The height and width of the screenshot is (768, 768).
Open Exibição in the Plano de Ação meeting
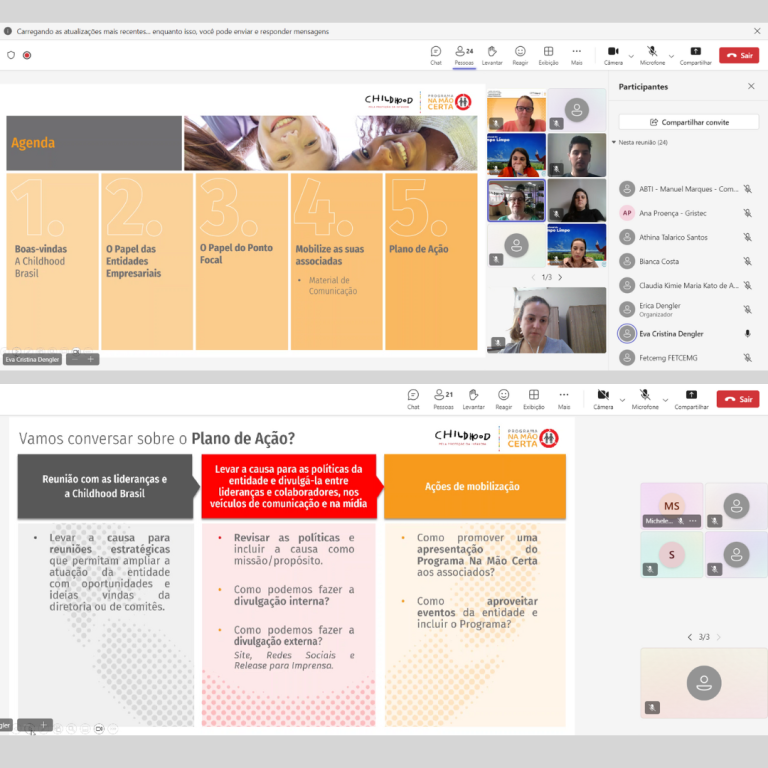tap(533, 399)
